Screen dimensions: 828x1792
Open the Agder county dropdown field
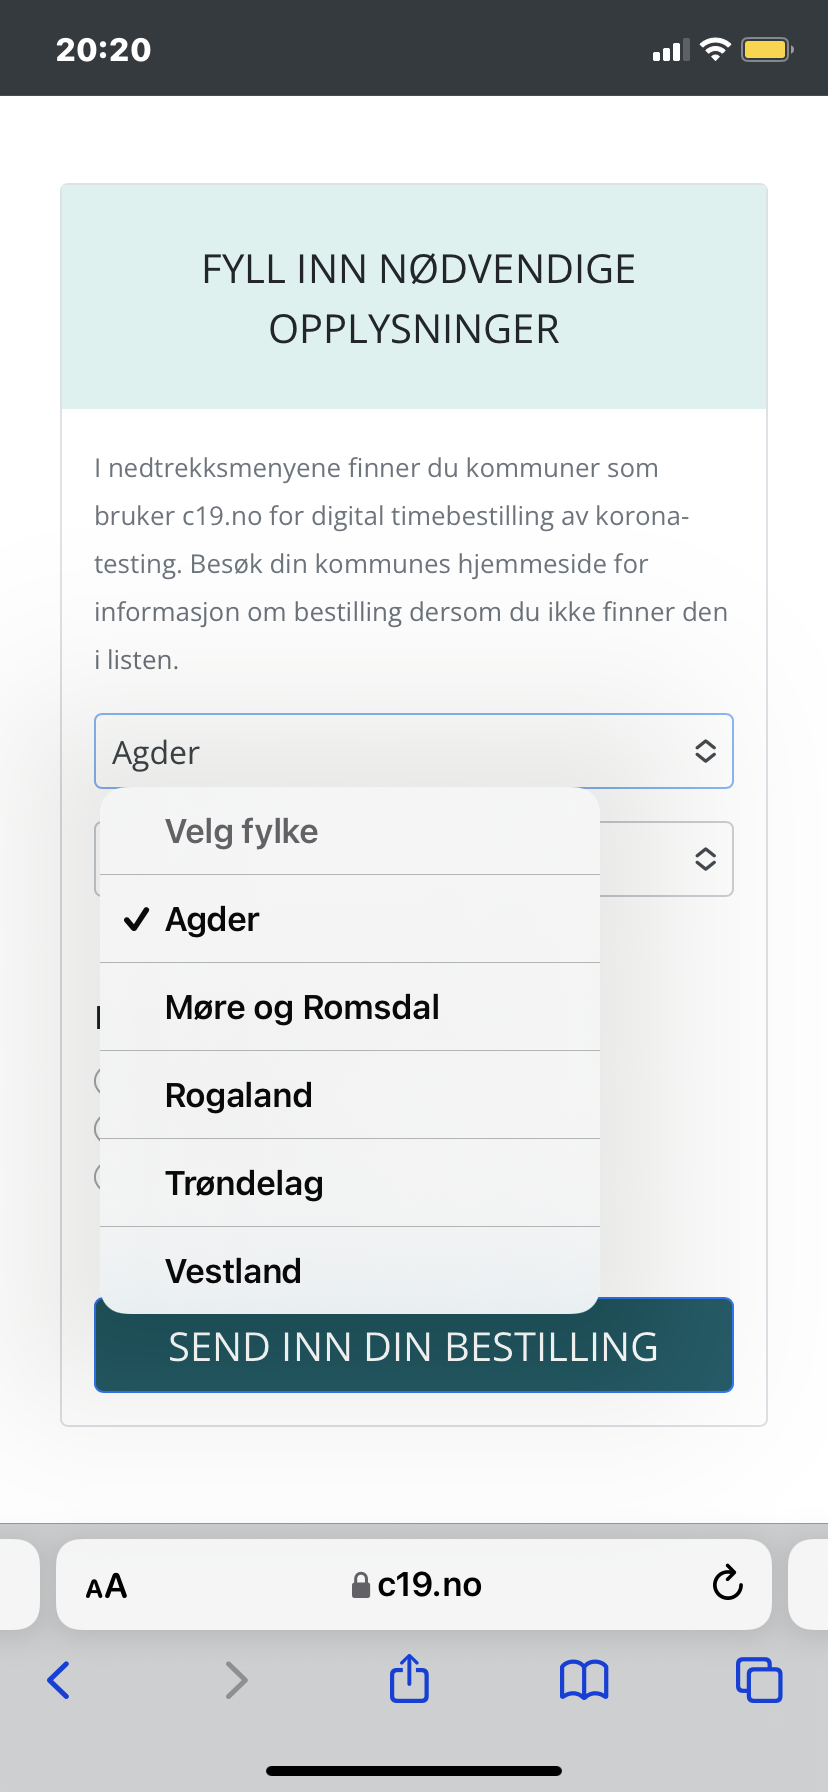click(x=414, y=751)
